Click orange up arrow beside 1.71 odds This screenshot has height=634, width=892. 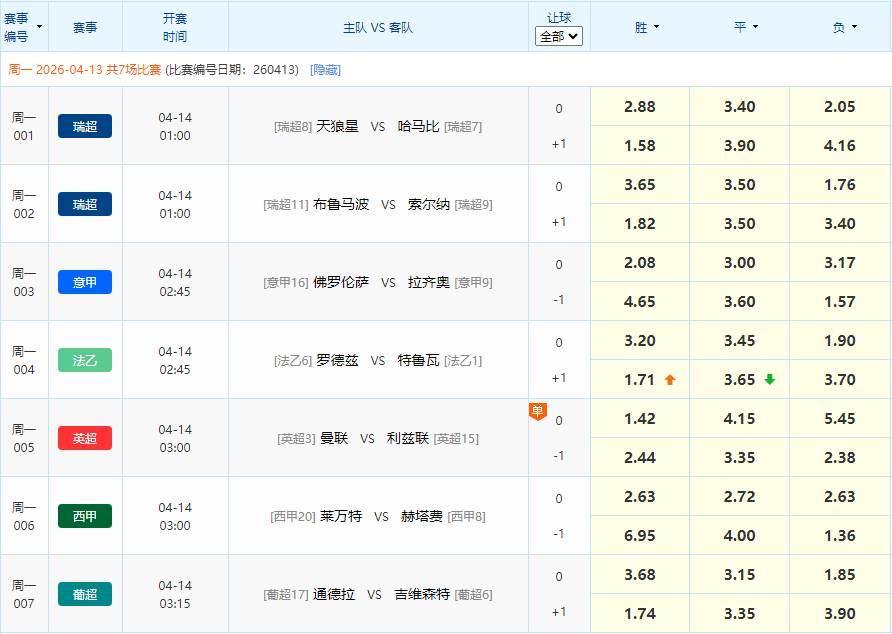pos(670,380)
